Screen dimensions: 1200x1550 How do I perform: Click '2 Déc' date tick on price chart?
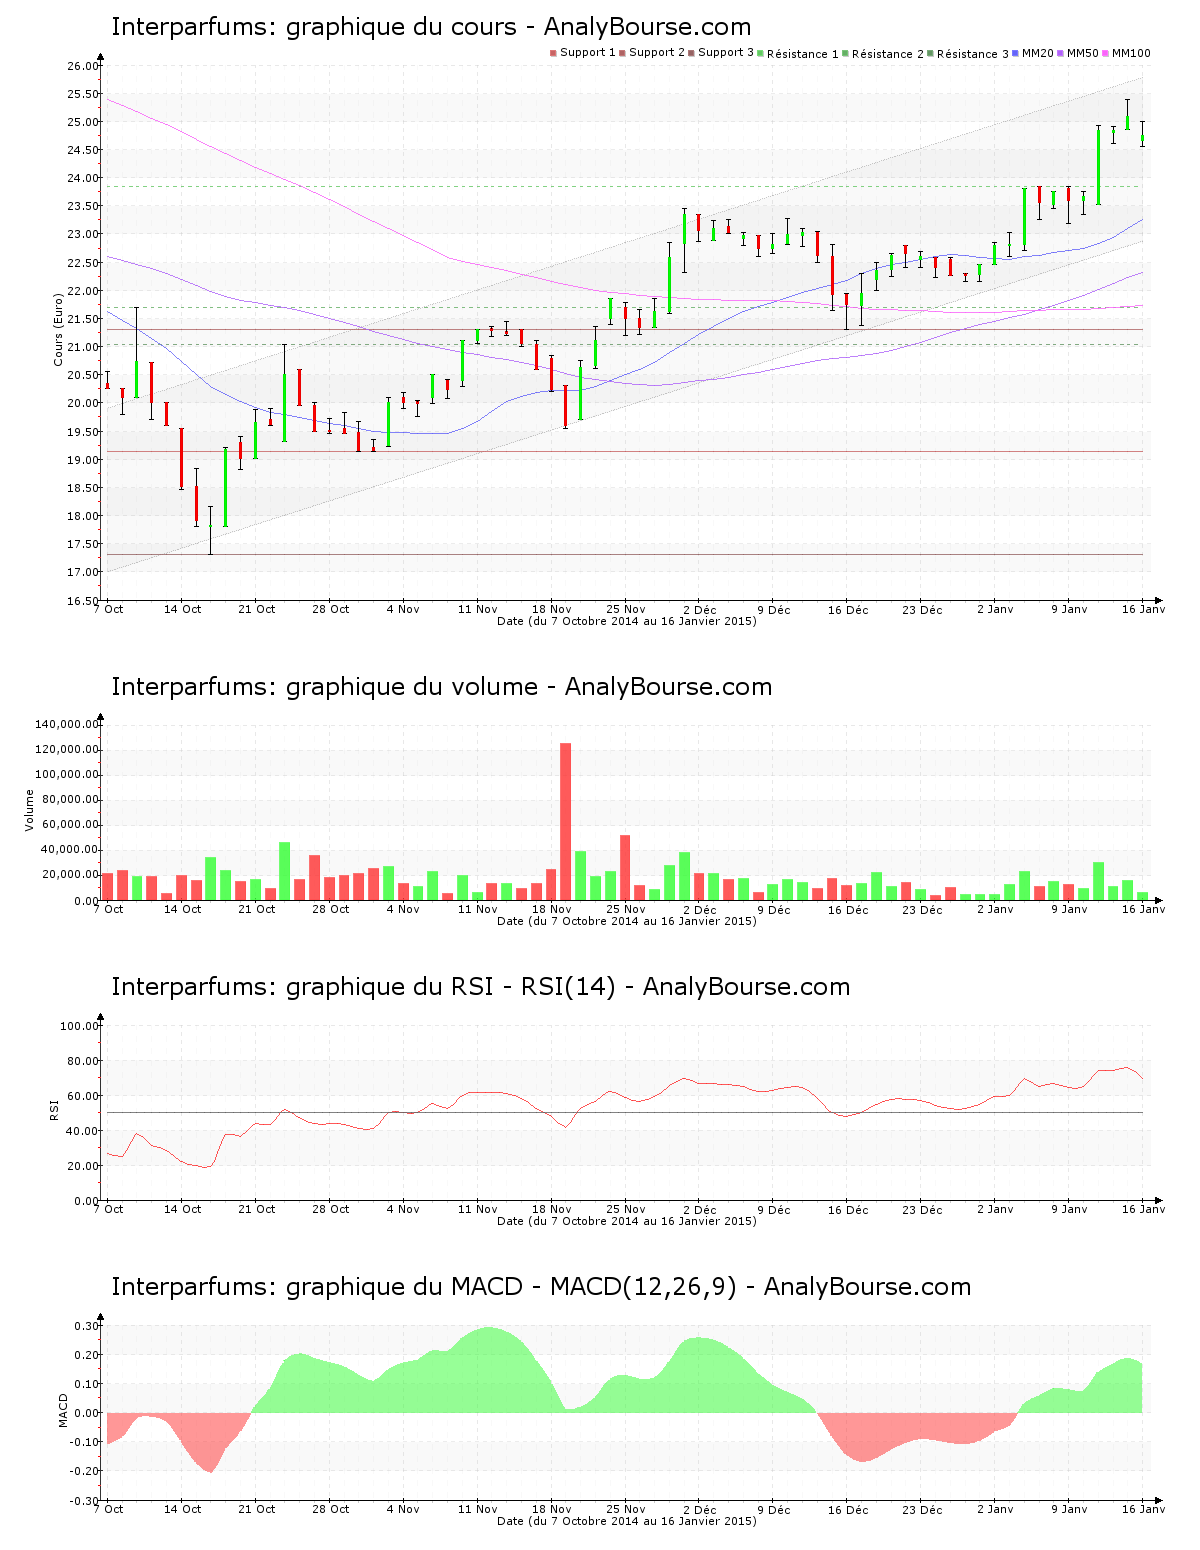(699, 609)
